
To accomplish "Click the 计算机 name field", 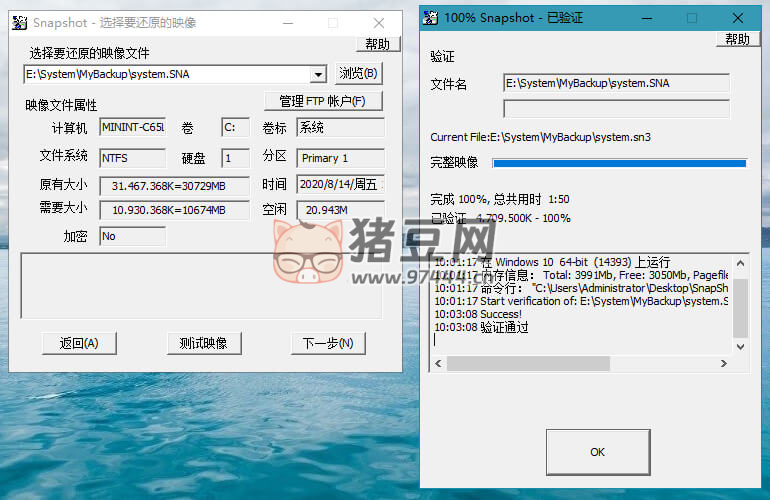I will click(132, 128).
